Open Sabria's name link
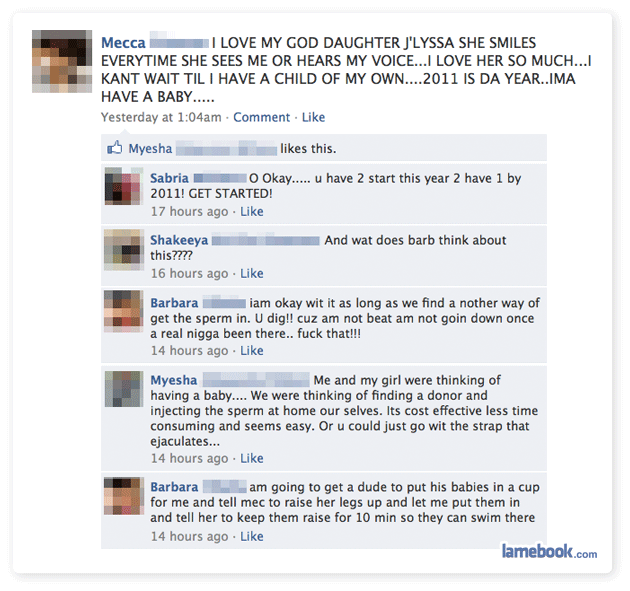 point(169,178)
